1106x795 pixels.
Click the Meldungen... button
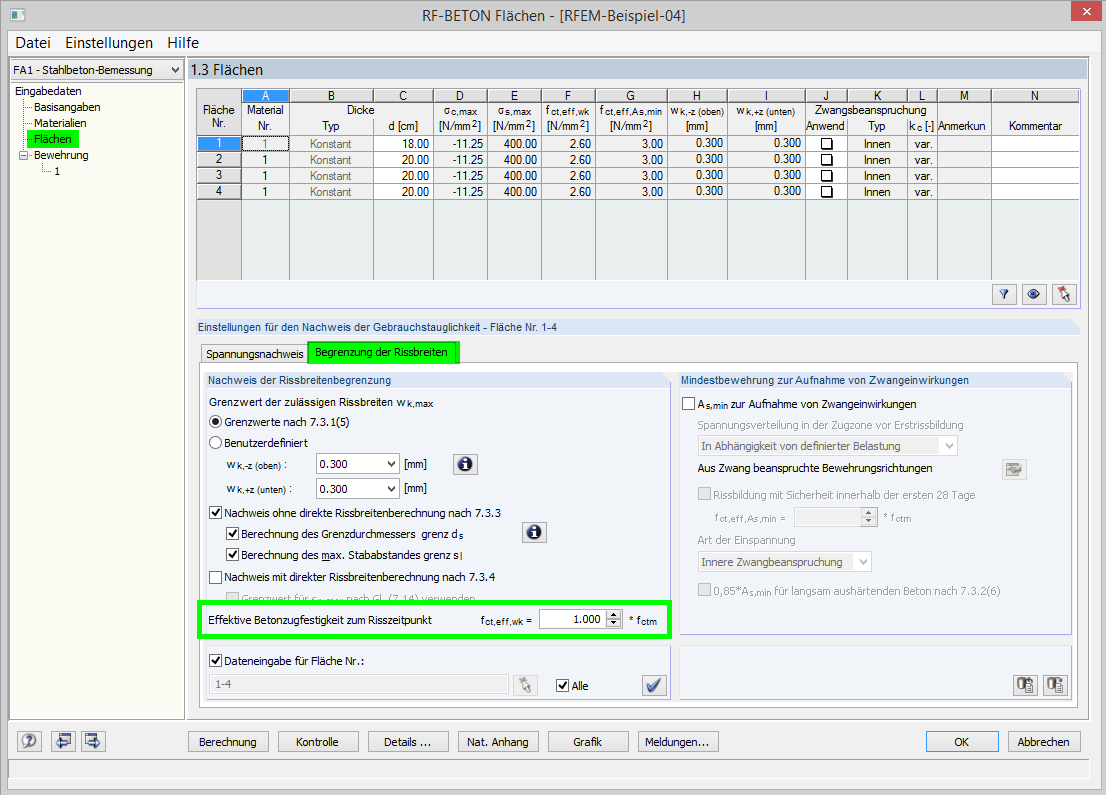678,741
